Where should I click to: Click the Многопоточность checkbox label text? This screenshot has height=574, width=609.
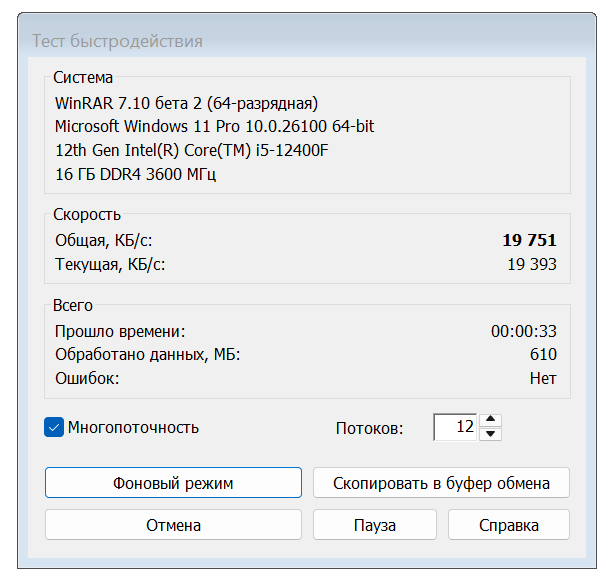133,428
